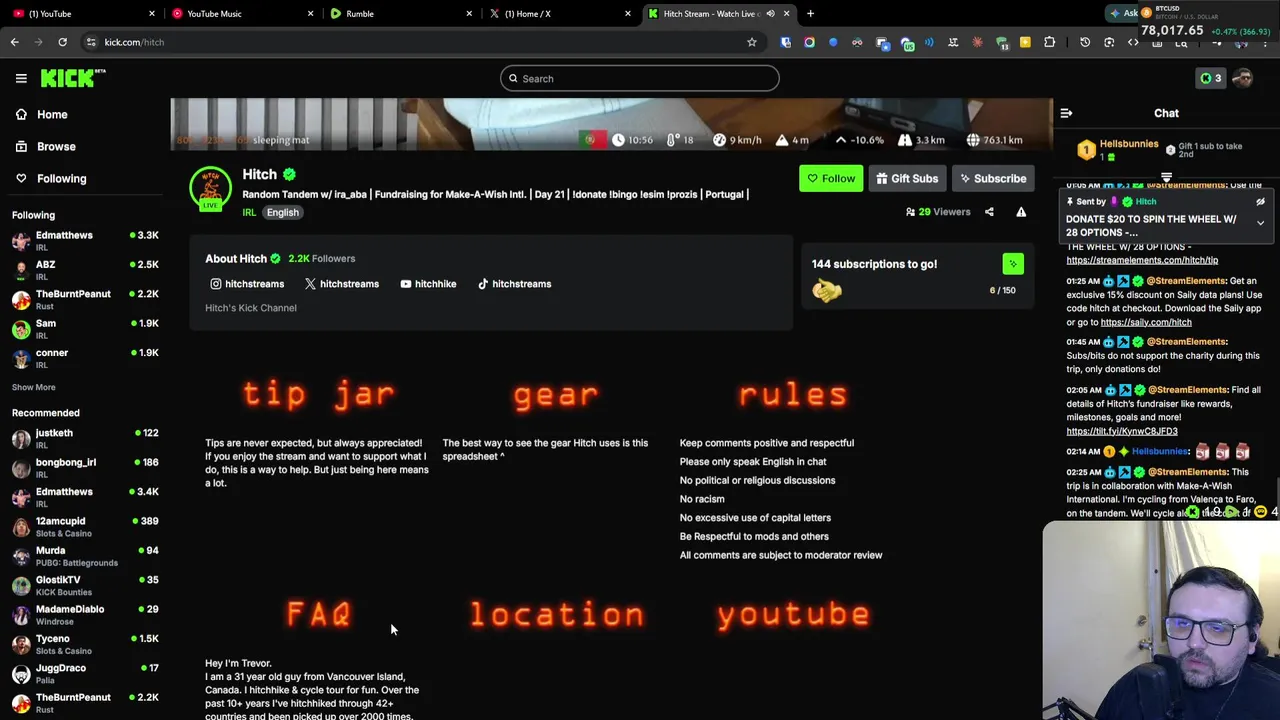Open the 12amcupid recommended channel
The height and width of the screenshot is (720, 1280).
tap(85, 526)
